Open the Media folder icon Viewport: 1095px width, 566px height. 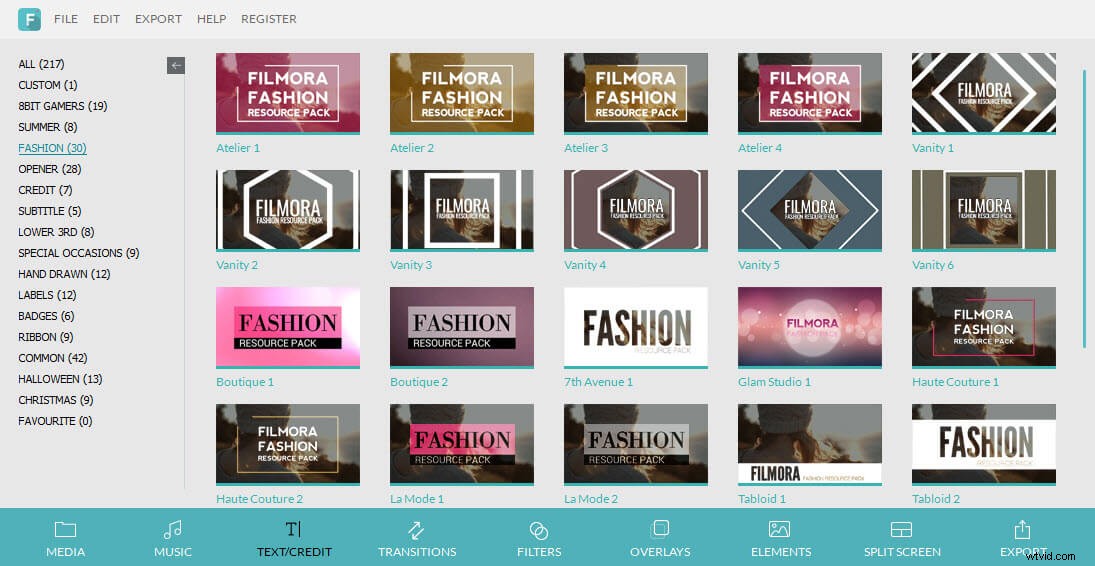click(x=66, y=530)
